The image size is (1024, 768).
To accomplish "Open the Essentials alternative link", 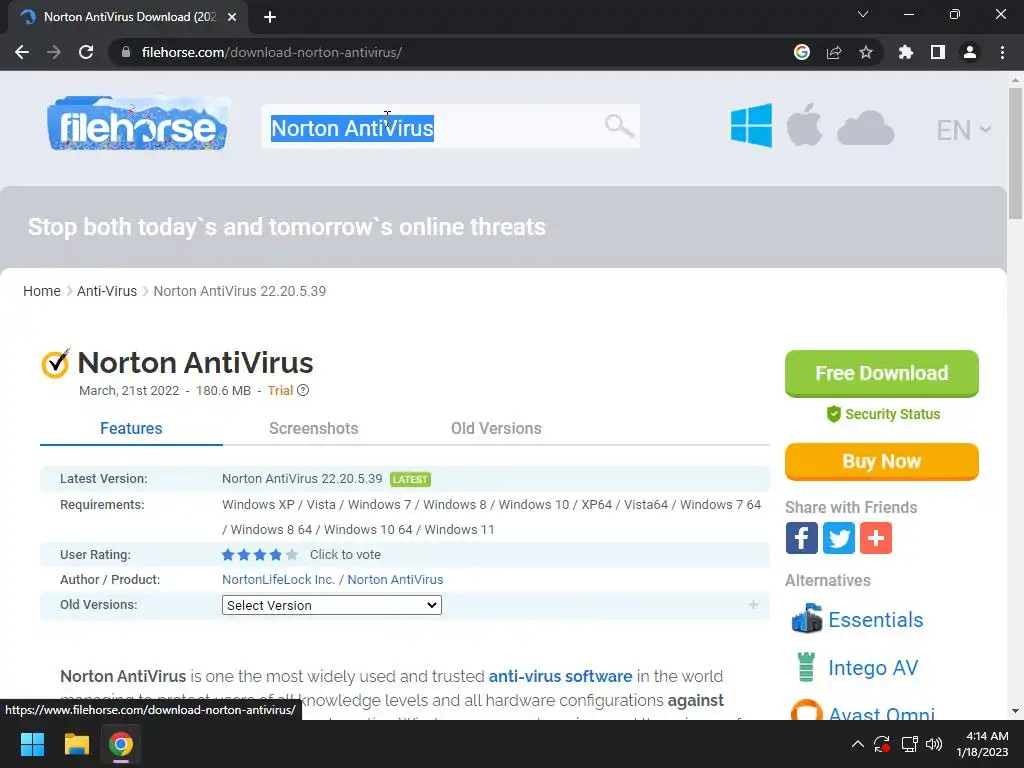I will click(x=876, y=620).
